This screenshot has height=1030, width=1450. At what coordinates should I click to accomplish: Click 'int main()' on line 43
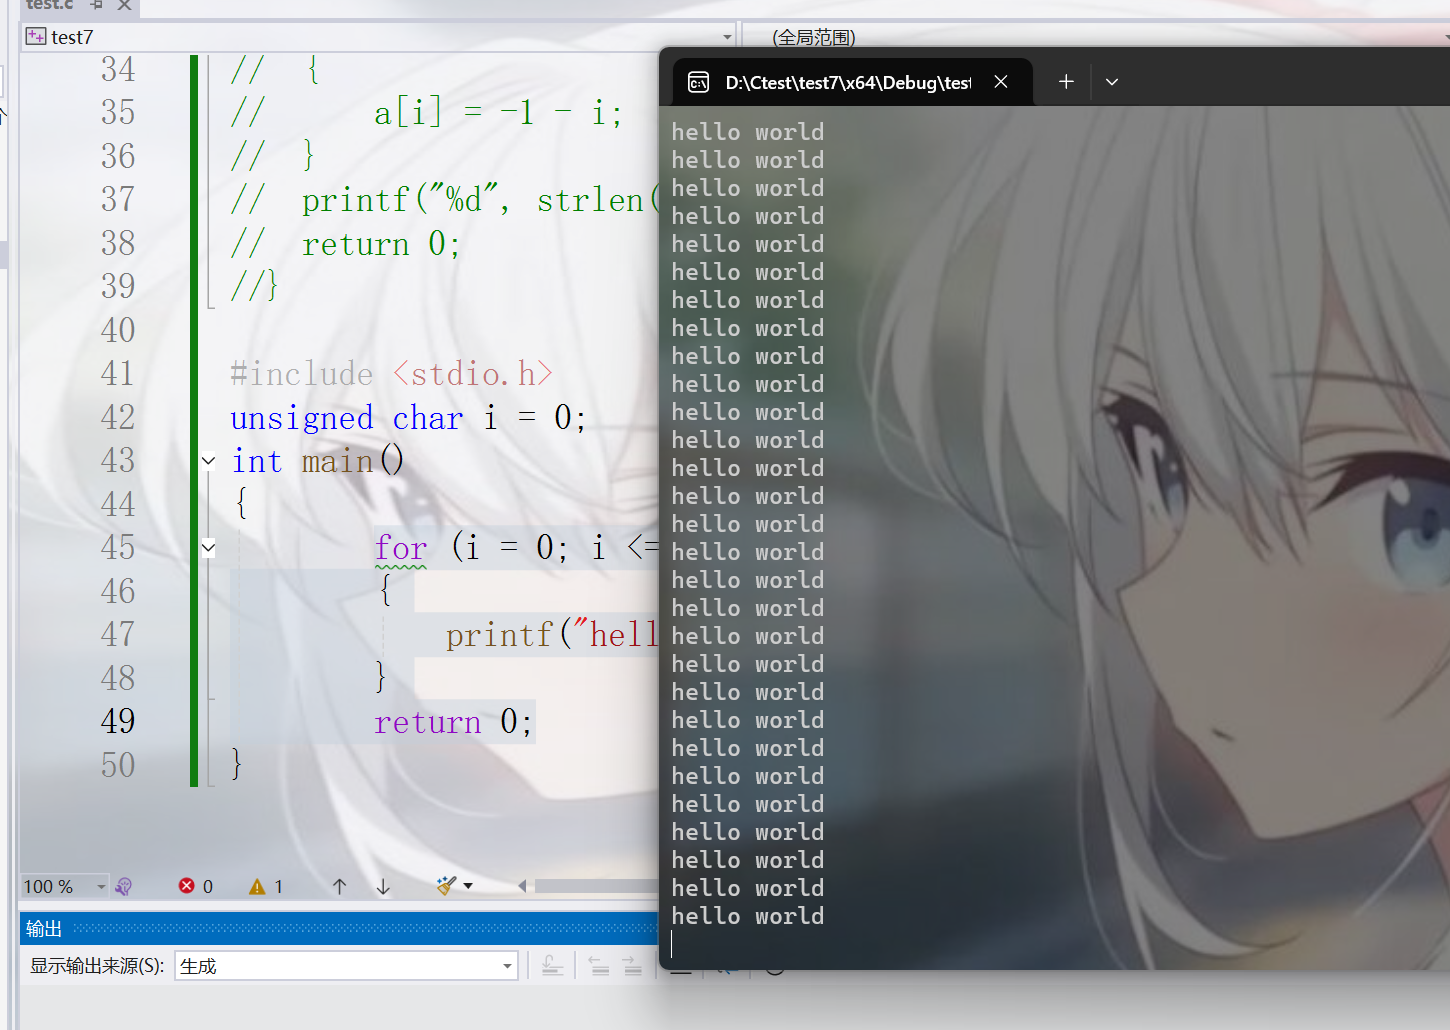318,461
